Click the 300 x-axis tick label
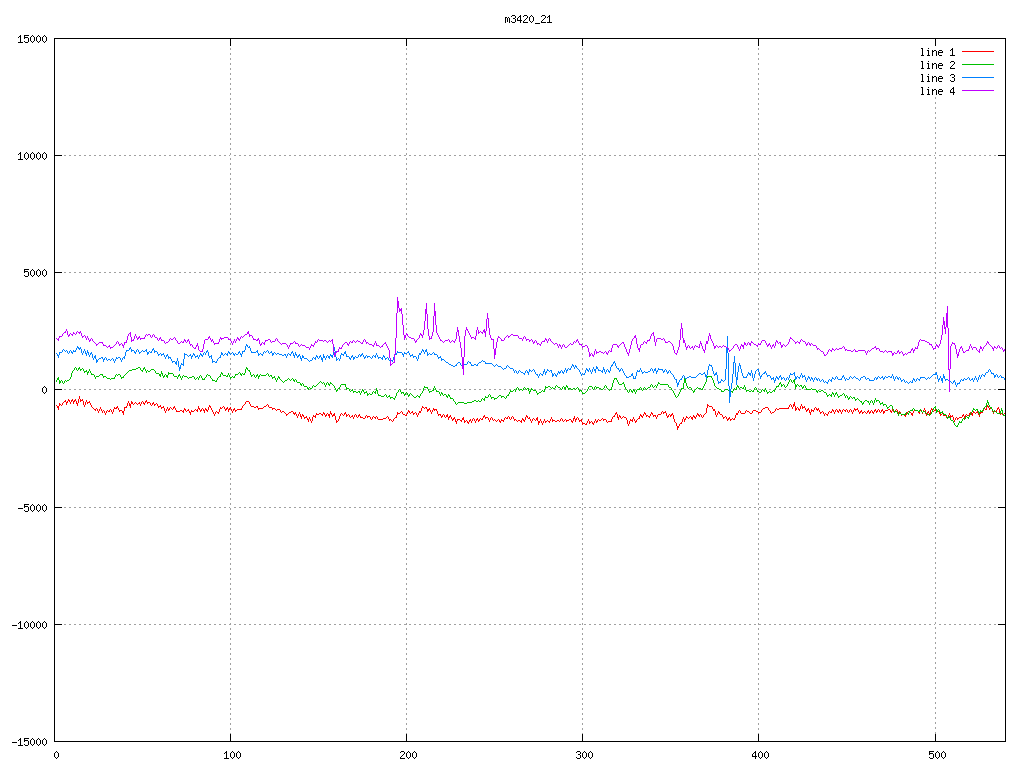This screenshot has width=1024, height=768. 583,755
